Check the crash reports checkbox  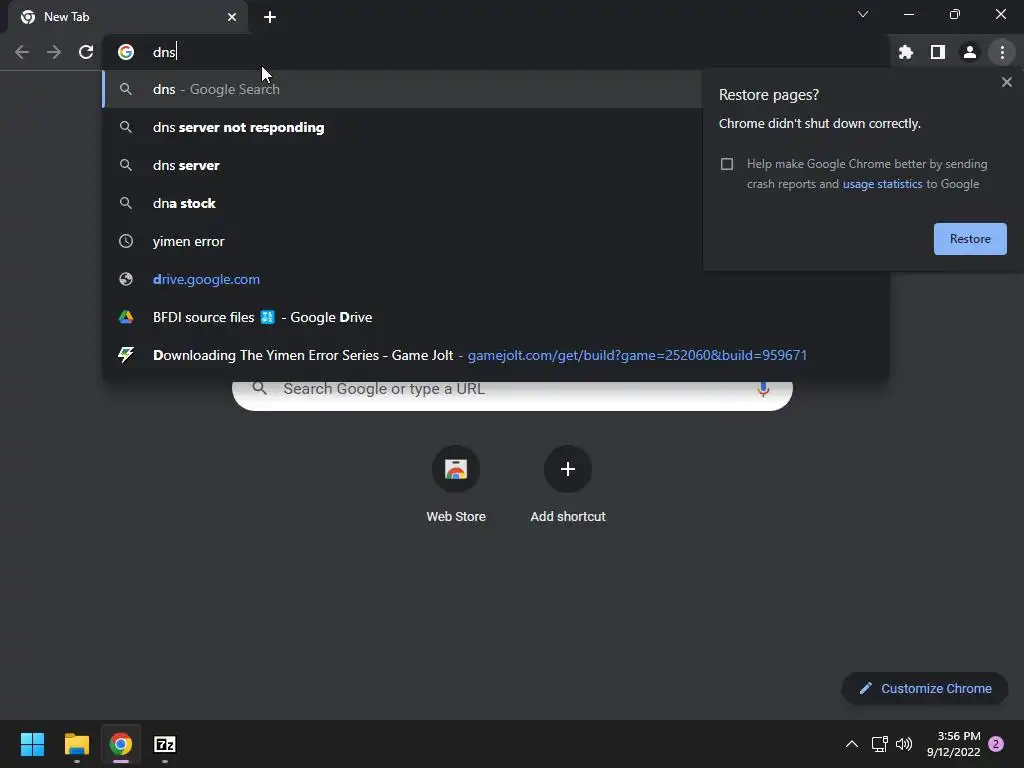click(727, 164)
